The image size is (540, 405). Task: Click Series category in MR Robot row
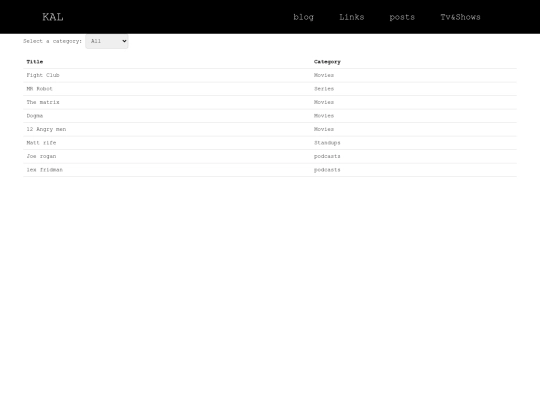click(324, 89)
